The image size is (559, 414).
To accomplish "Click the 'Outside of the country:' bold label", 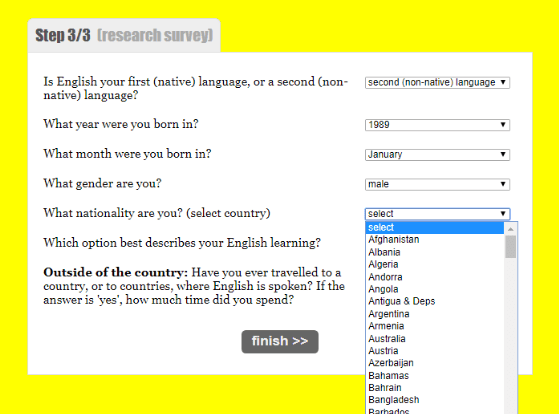I will coord(115,272).
